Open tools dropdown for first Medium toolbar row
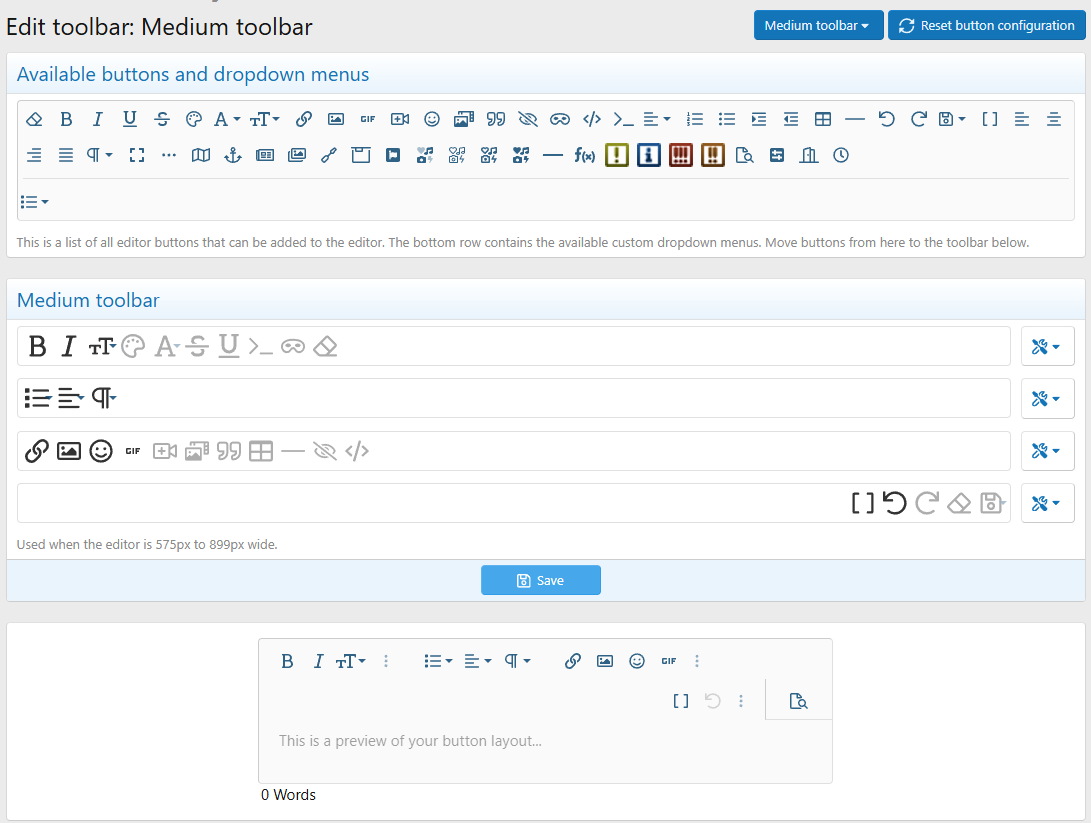 [1047, 346]
